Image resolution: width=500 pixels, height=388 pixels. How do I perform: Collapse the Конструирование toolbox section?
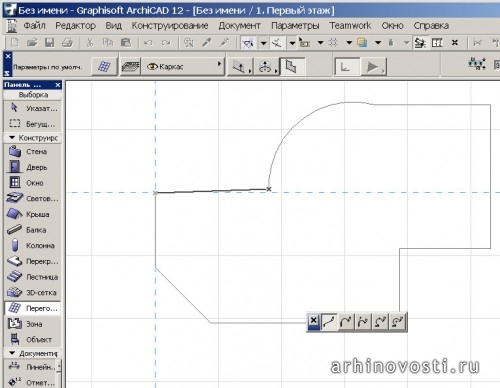[x=12, y=138]
